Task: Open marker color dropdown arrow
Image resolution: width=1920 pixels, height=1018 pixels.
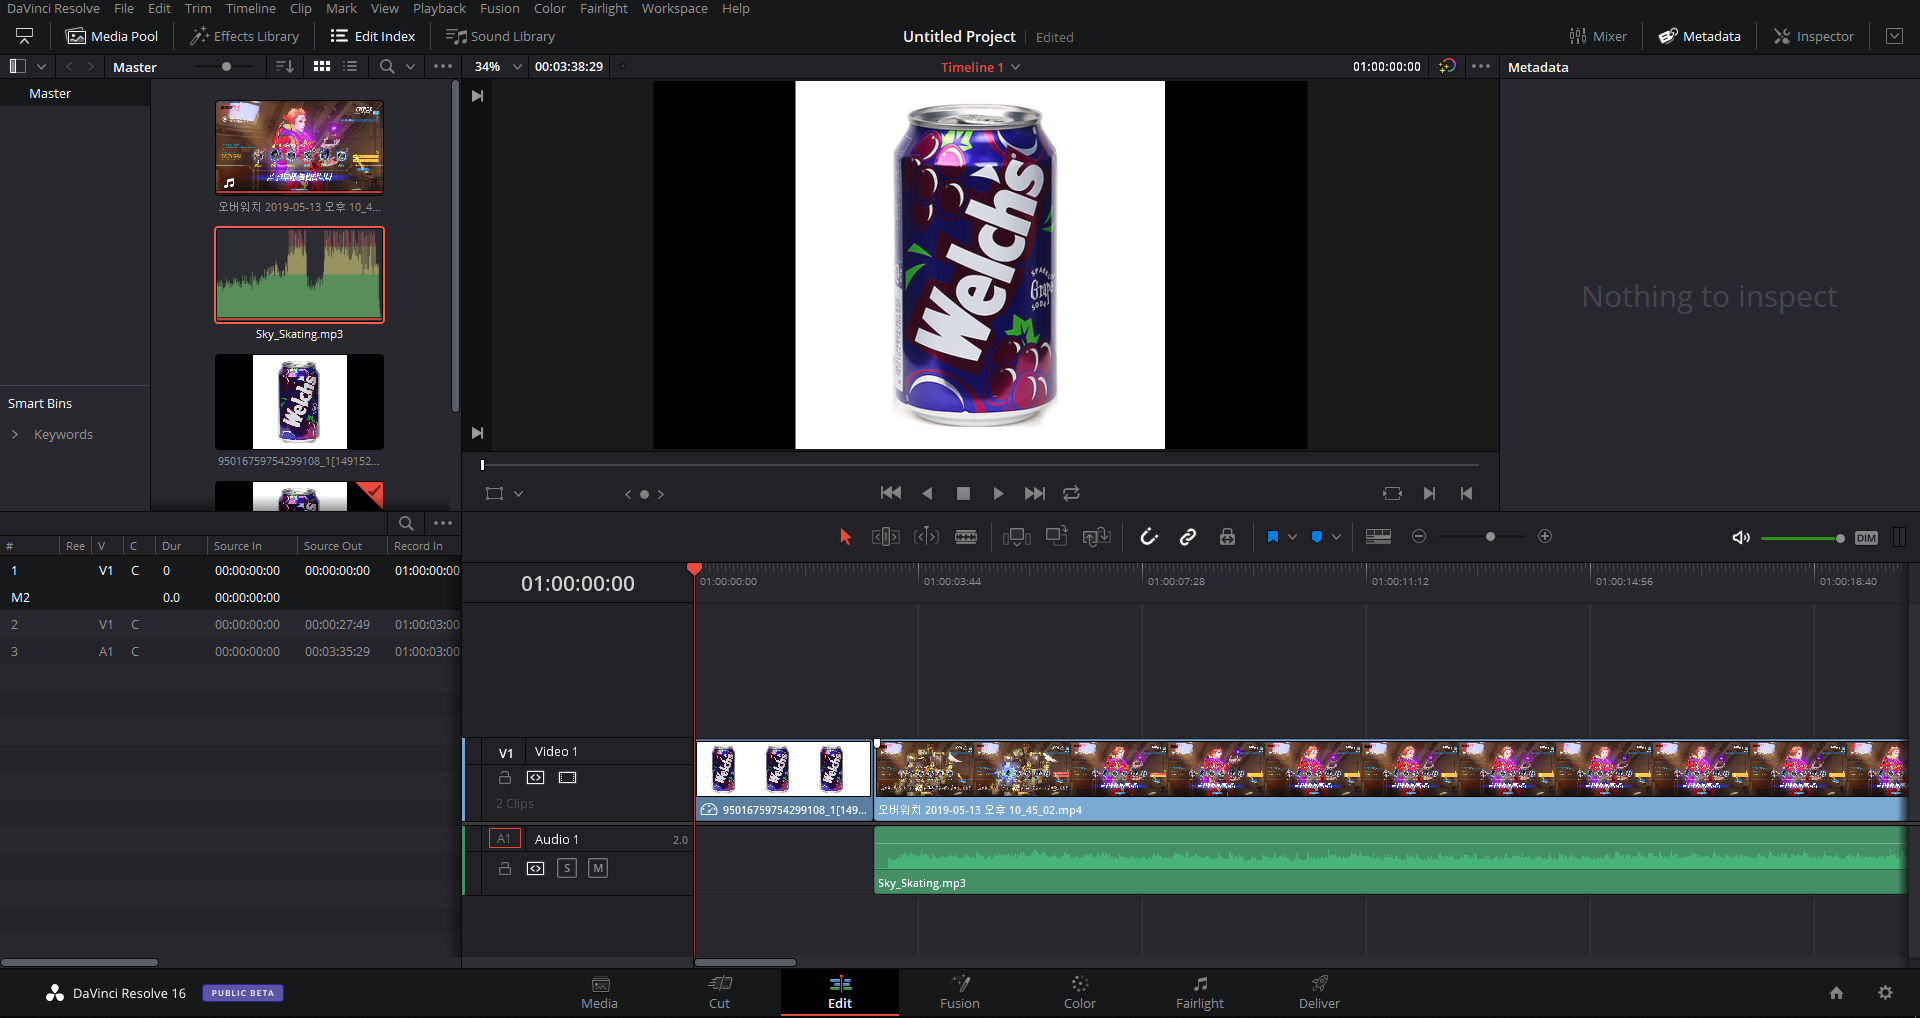Action: [x=1336, y=537]
